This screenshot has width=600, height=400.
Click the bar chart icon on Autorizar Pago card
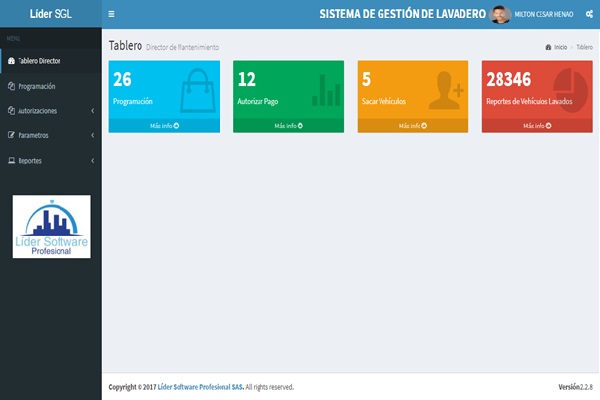[324, 91]
